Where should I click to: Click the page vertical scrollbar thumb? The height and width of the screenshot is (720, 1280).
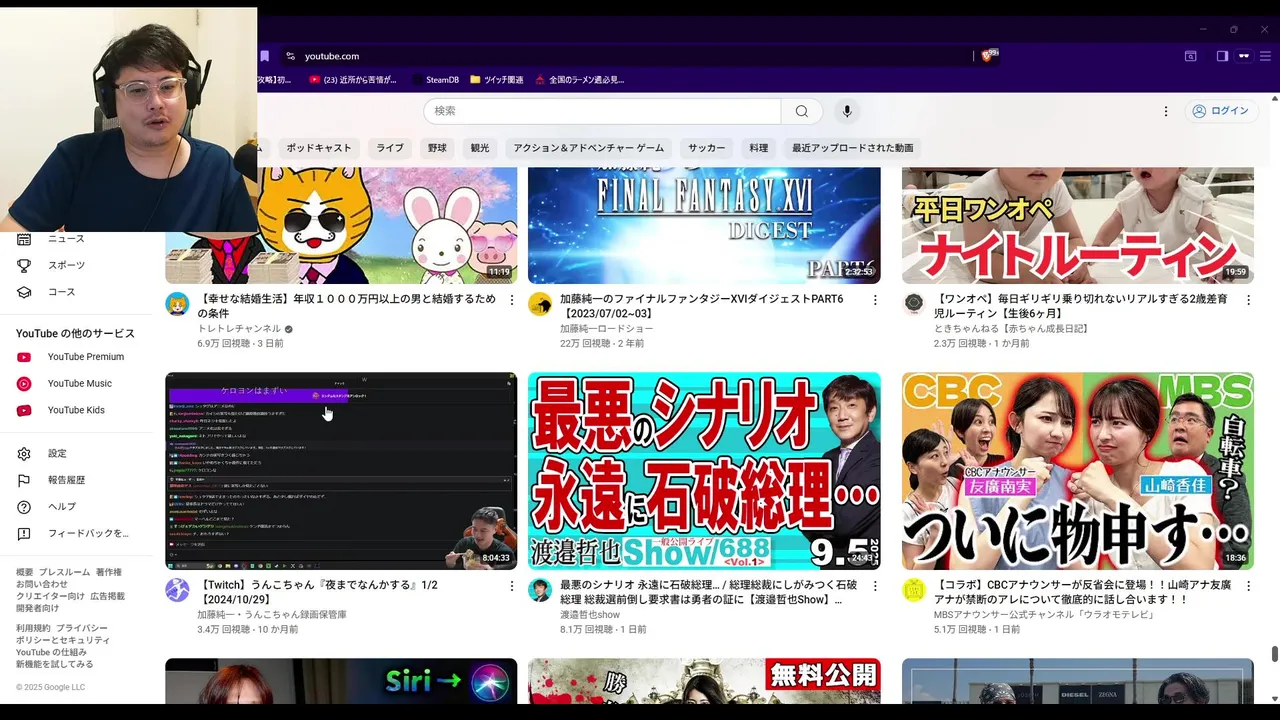1274,654
